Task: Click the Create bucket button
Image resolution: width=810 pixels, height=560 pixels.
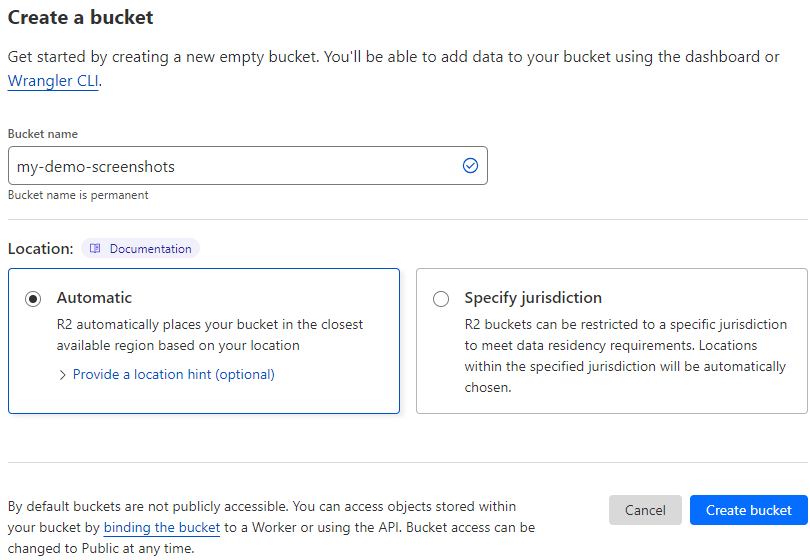Action: (749, 510)
